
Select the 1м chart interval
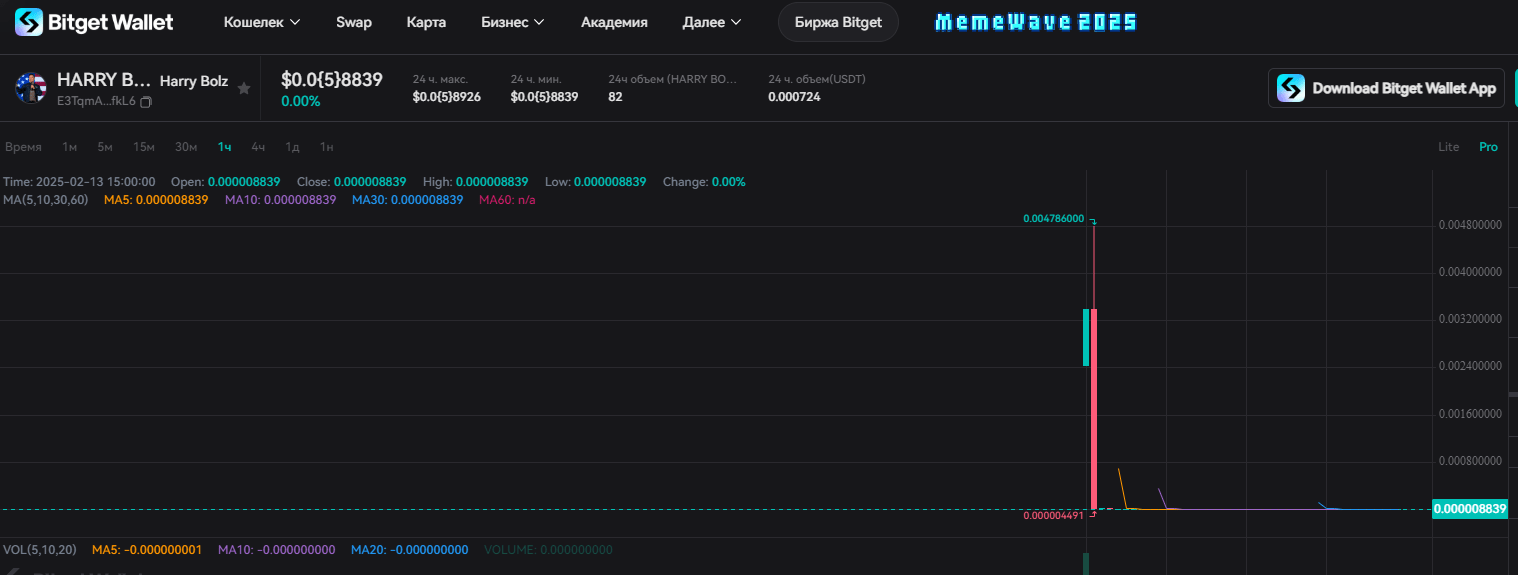click(69, 147)
